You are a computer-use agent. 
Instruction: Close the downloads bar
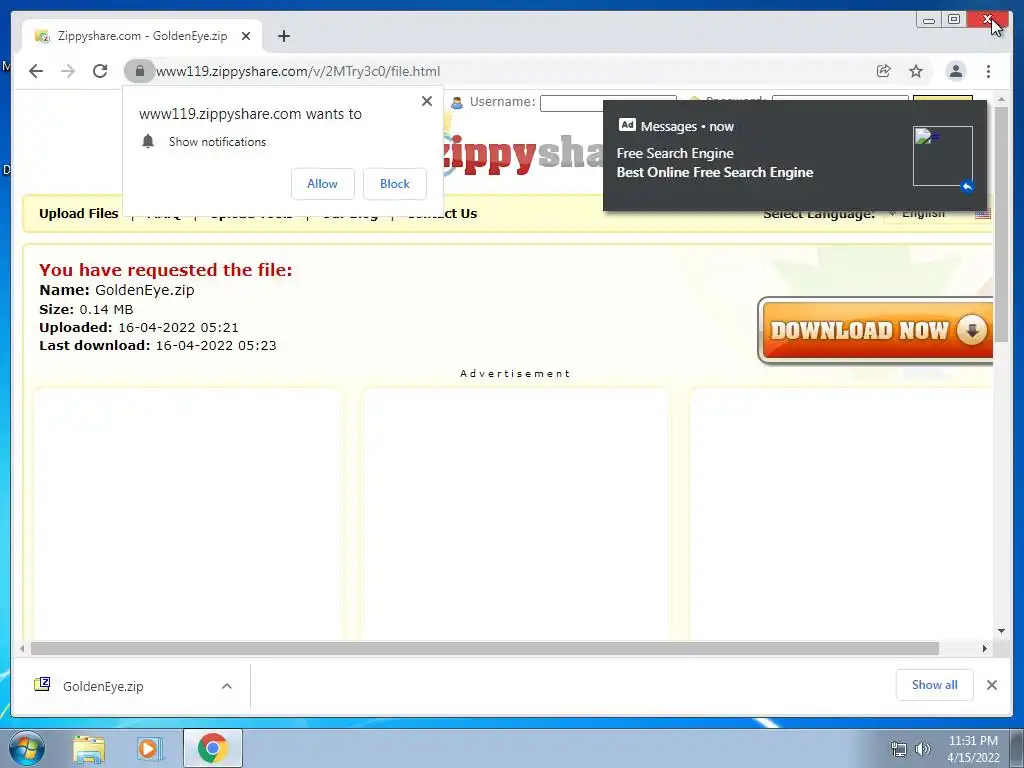991,685
